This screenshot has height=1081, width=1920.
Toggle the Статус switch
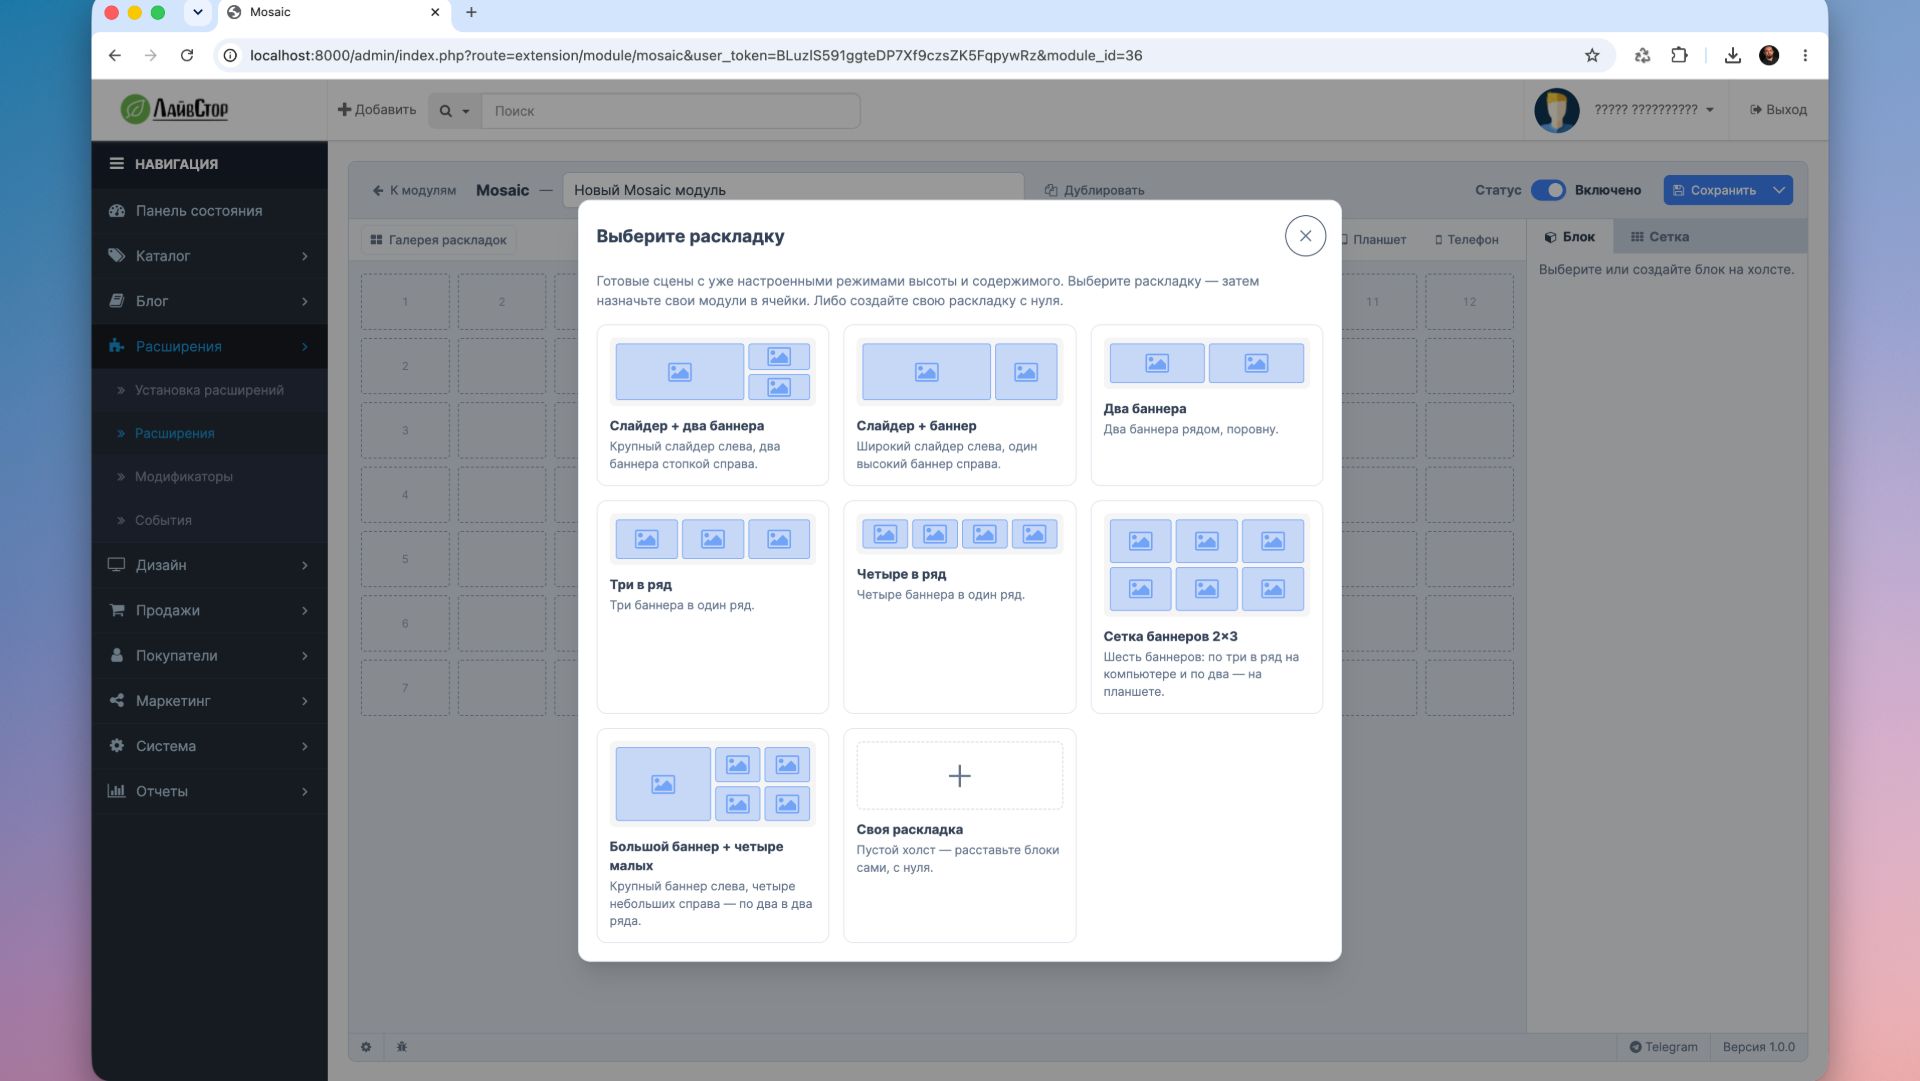[1548, 190]
